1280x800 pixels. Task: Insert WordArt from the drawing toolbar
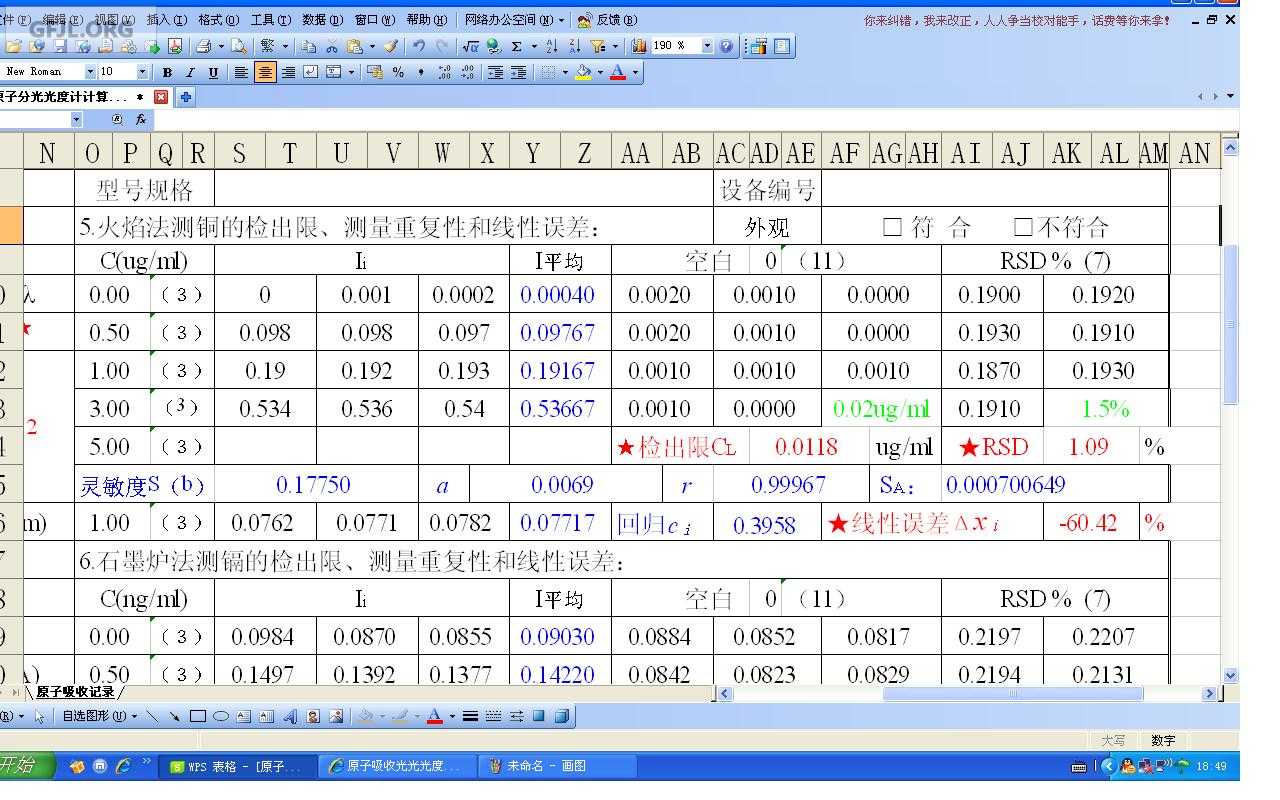click(289, 716)
